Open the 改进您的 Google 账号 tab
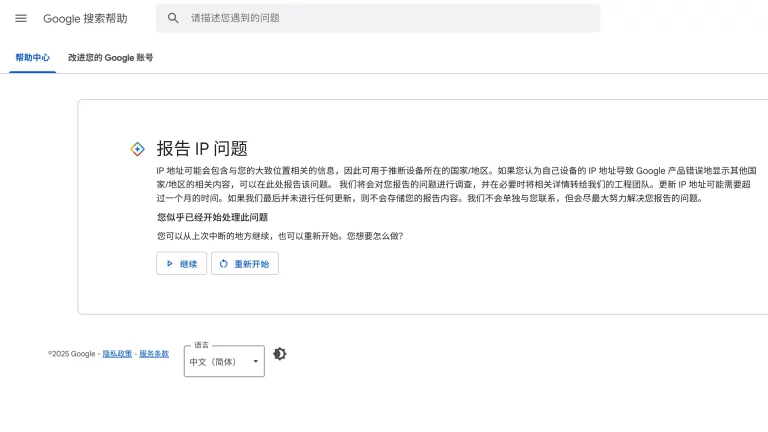Viewport: 768px width, 432px height. [110, 58]
